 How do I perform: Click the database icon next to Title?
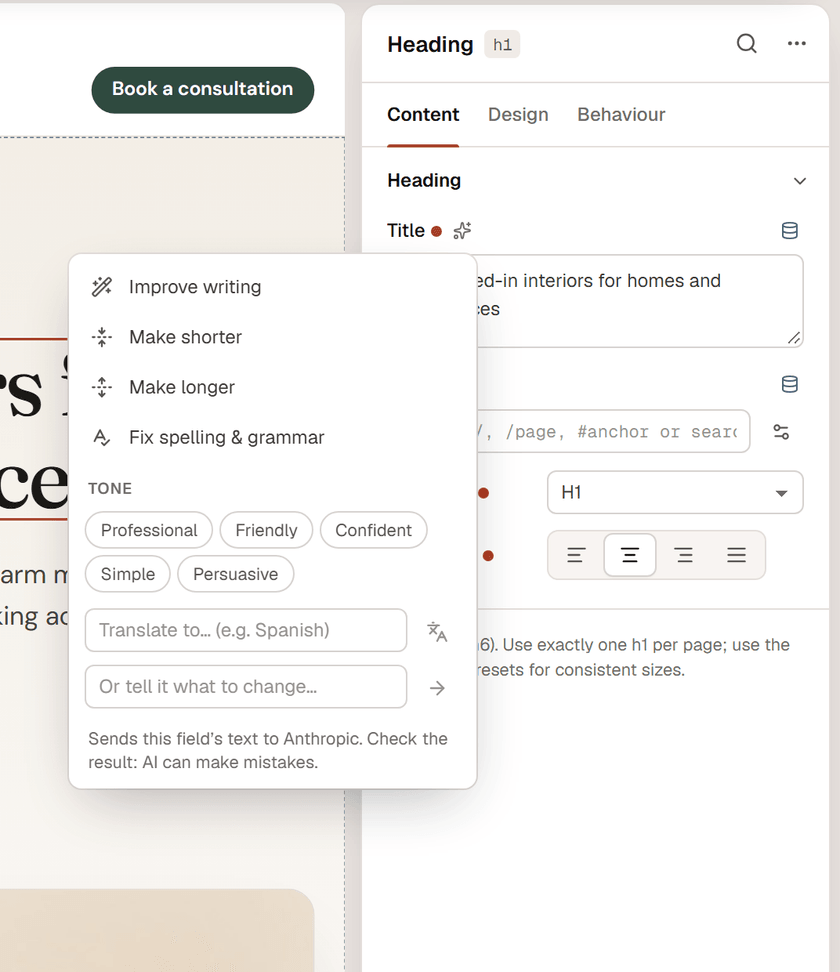tap(790, 231)
